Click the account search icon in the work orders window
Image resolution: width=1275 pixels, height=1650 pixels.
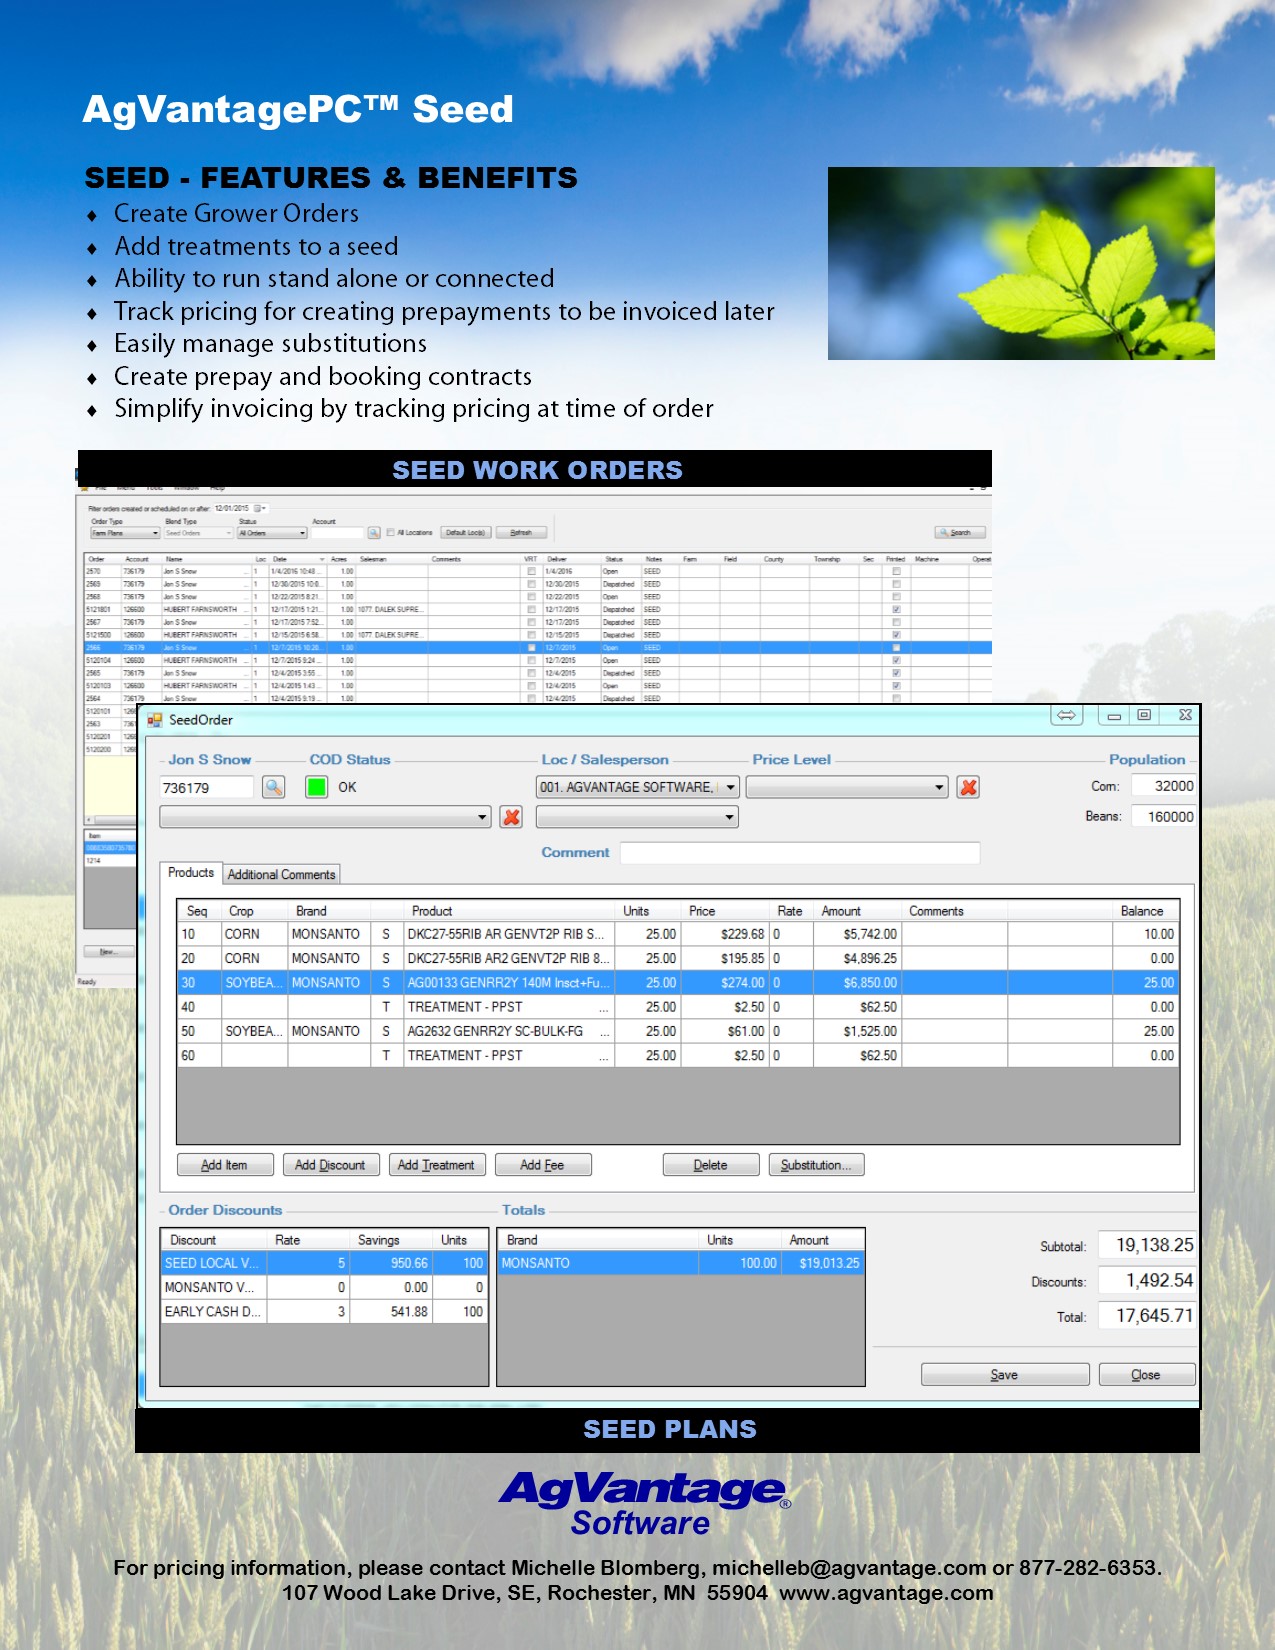[x=374, y=533]
